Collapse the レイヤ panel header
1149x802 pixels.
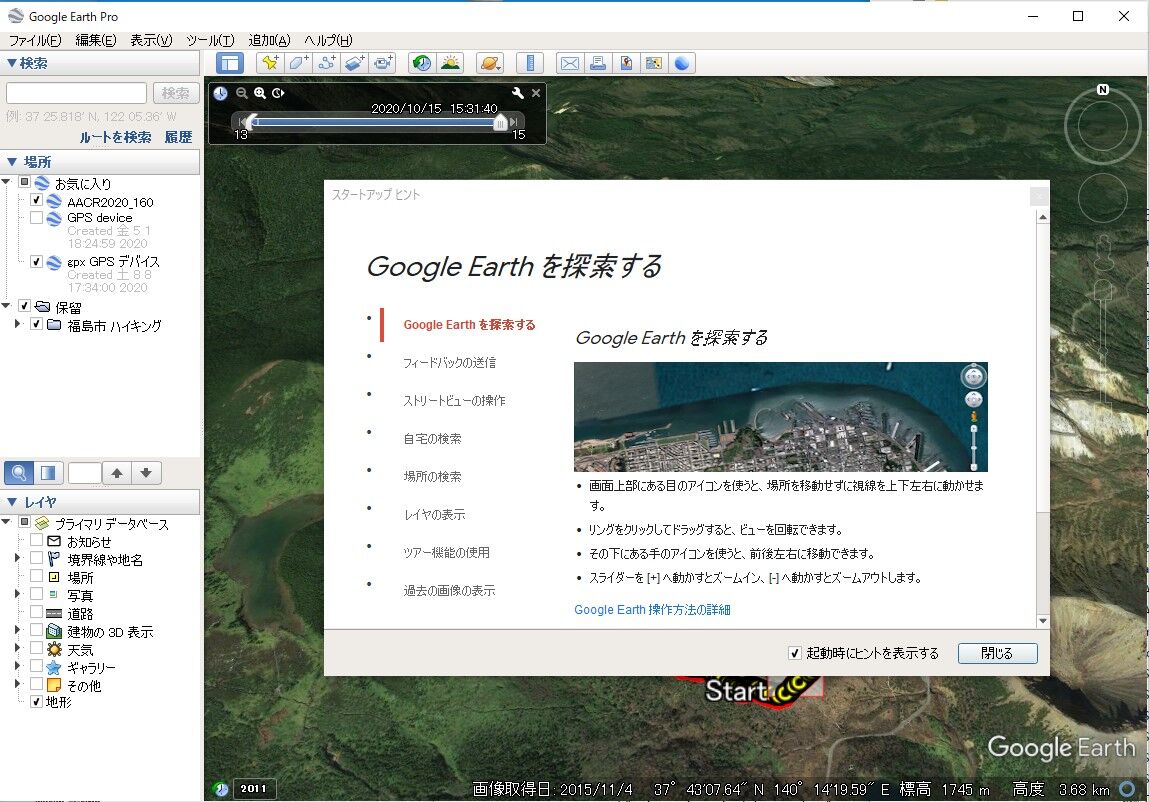(x=100, y=502)
